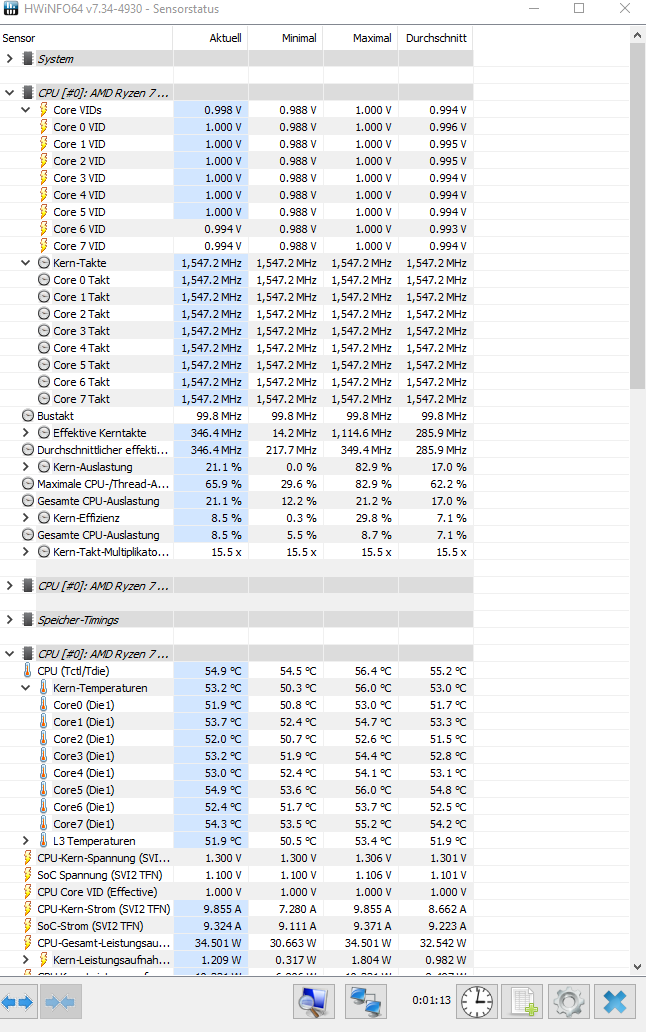Click the Aktuell column header
This screenshot has height=1032, width=646.
[211, 38]
